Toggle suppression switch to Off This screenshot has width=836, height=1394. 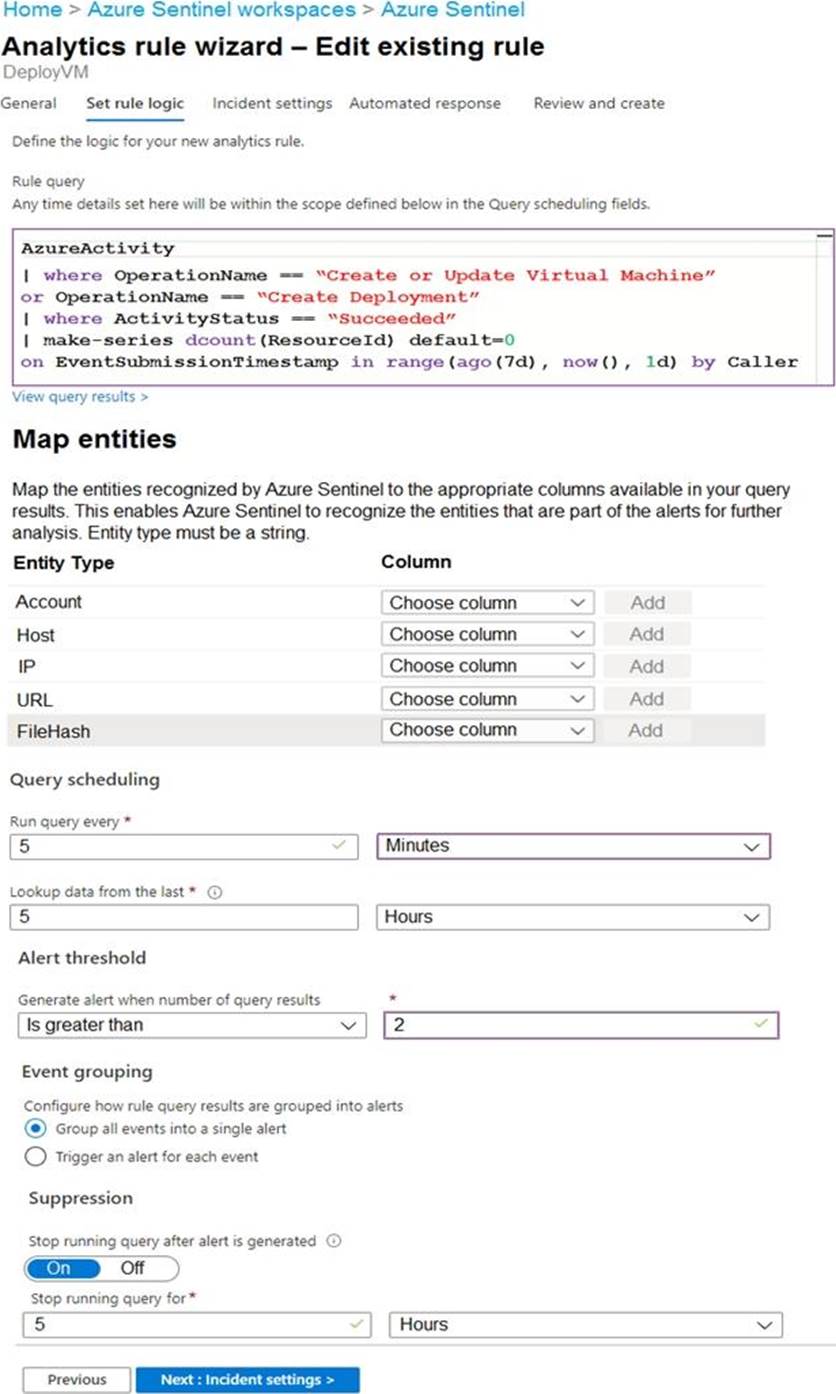click(x=133, y=1268)
